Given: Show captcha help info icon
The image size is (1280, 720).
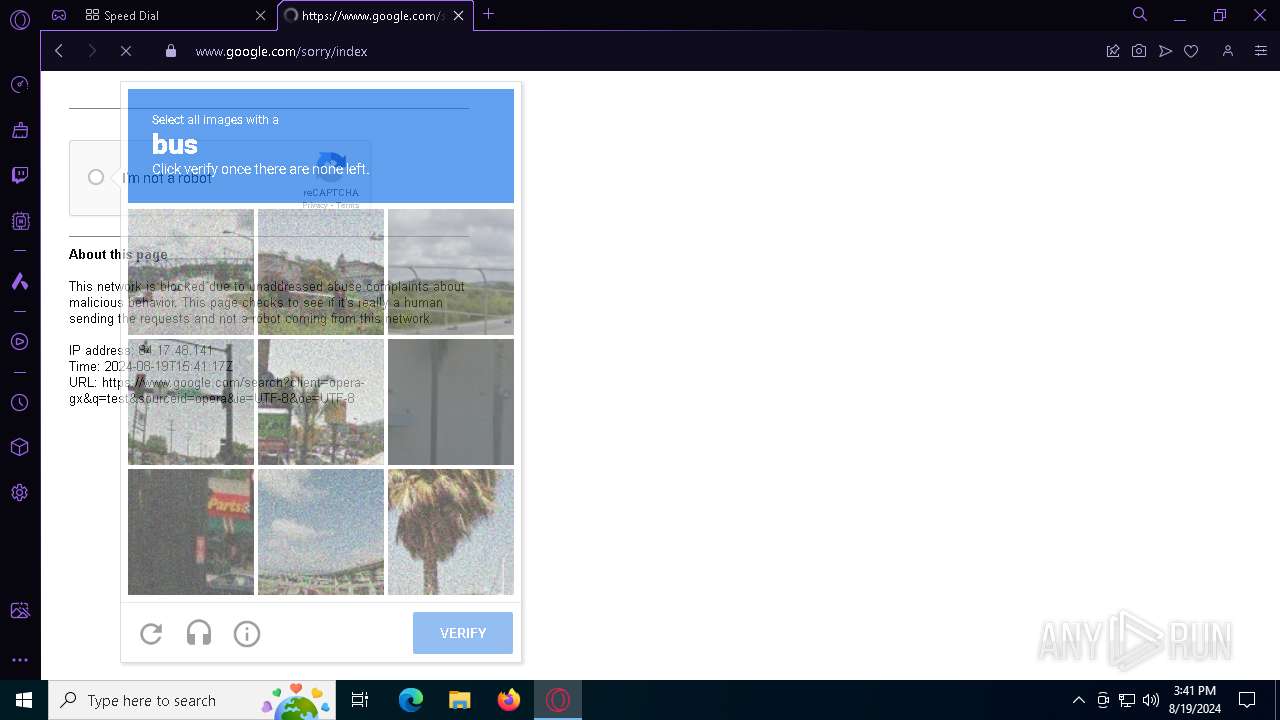Looking at the screenshot, I should pos(247,633).
